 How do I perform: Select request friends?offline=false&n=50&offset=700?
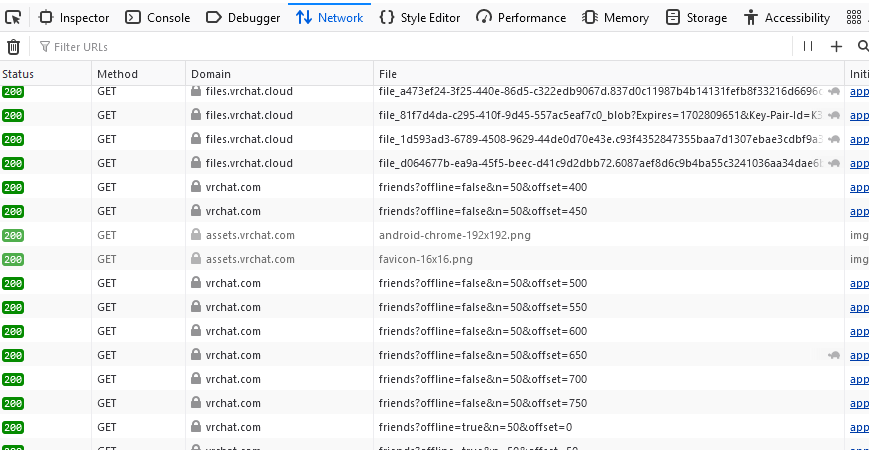(434, 379)
